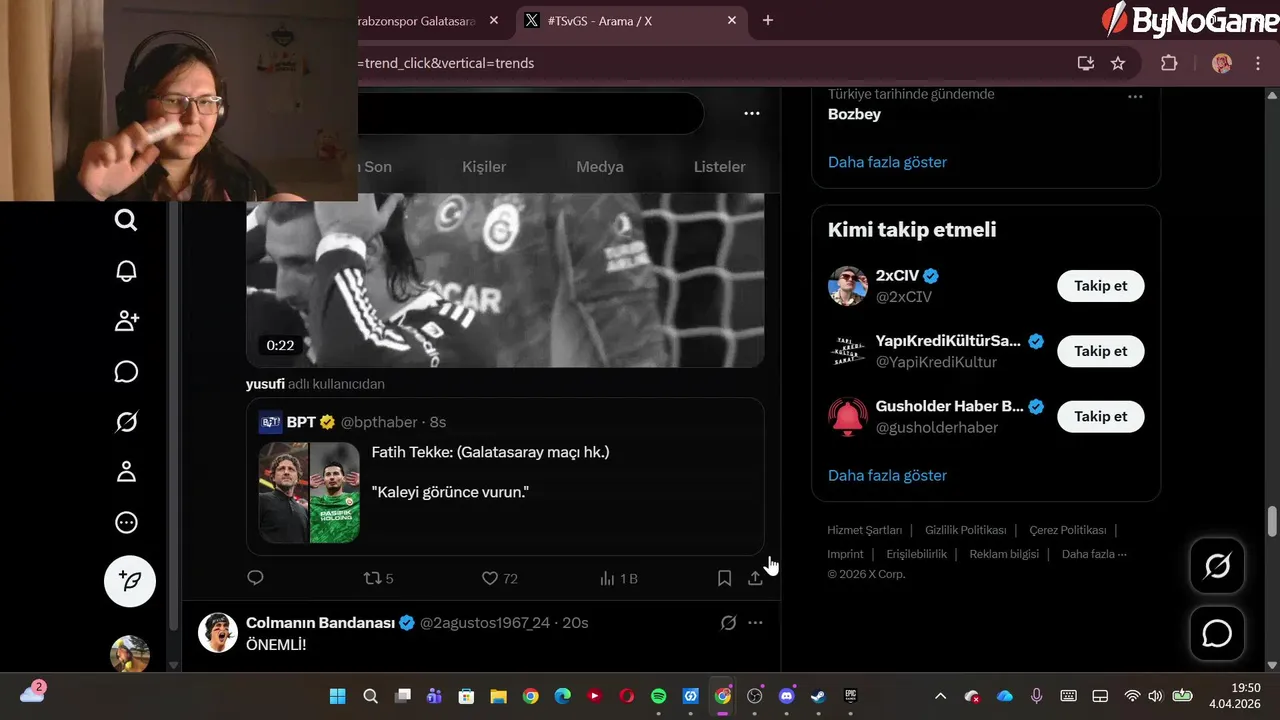
Task: Open Hizmet Şartları footer link
Action: coord(864,530)
